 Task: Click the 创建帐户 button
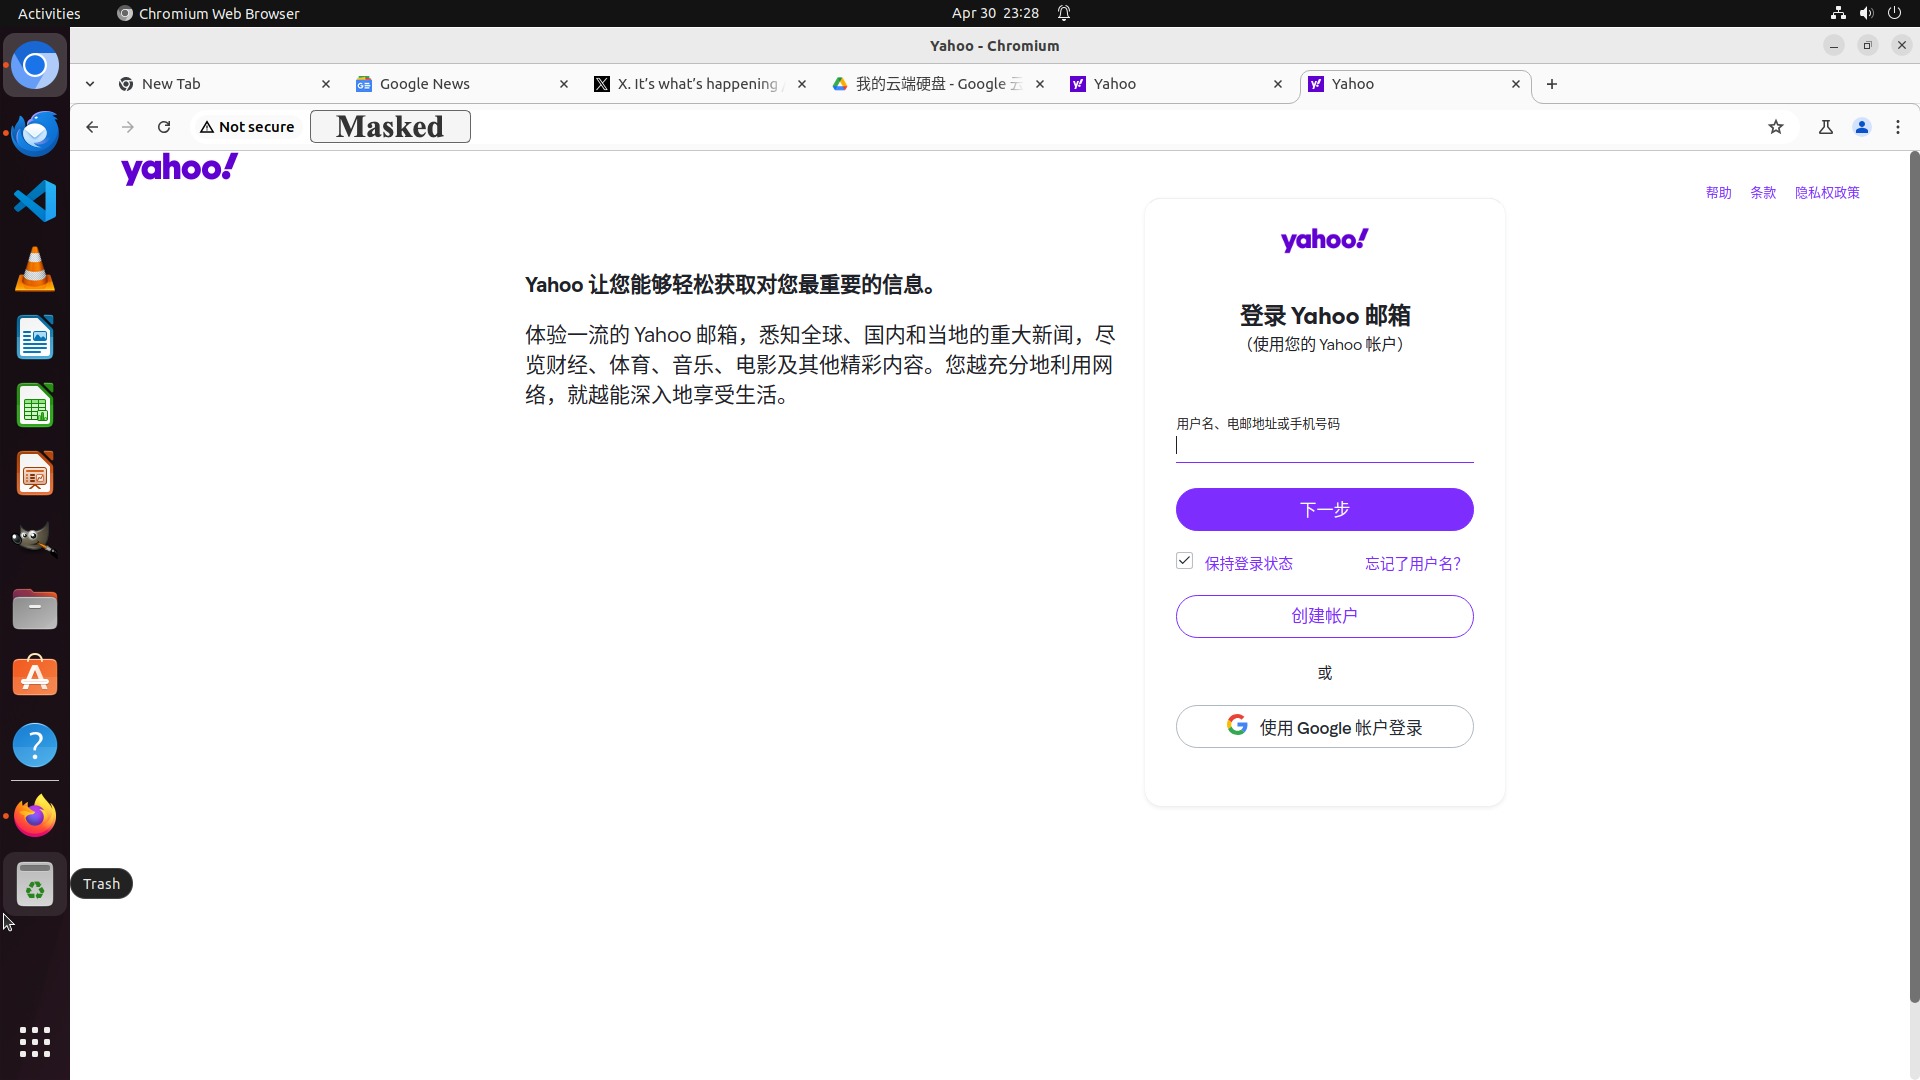pyautogui.click(x=1325, y=616)
